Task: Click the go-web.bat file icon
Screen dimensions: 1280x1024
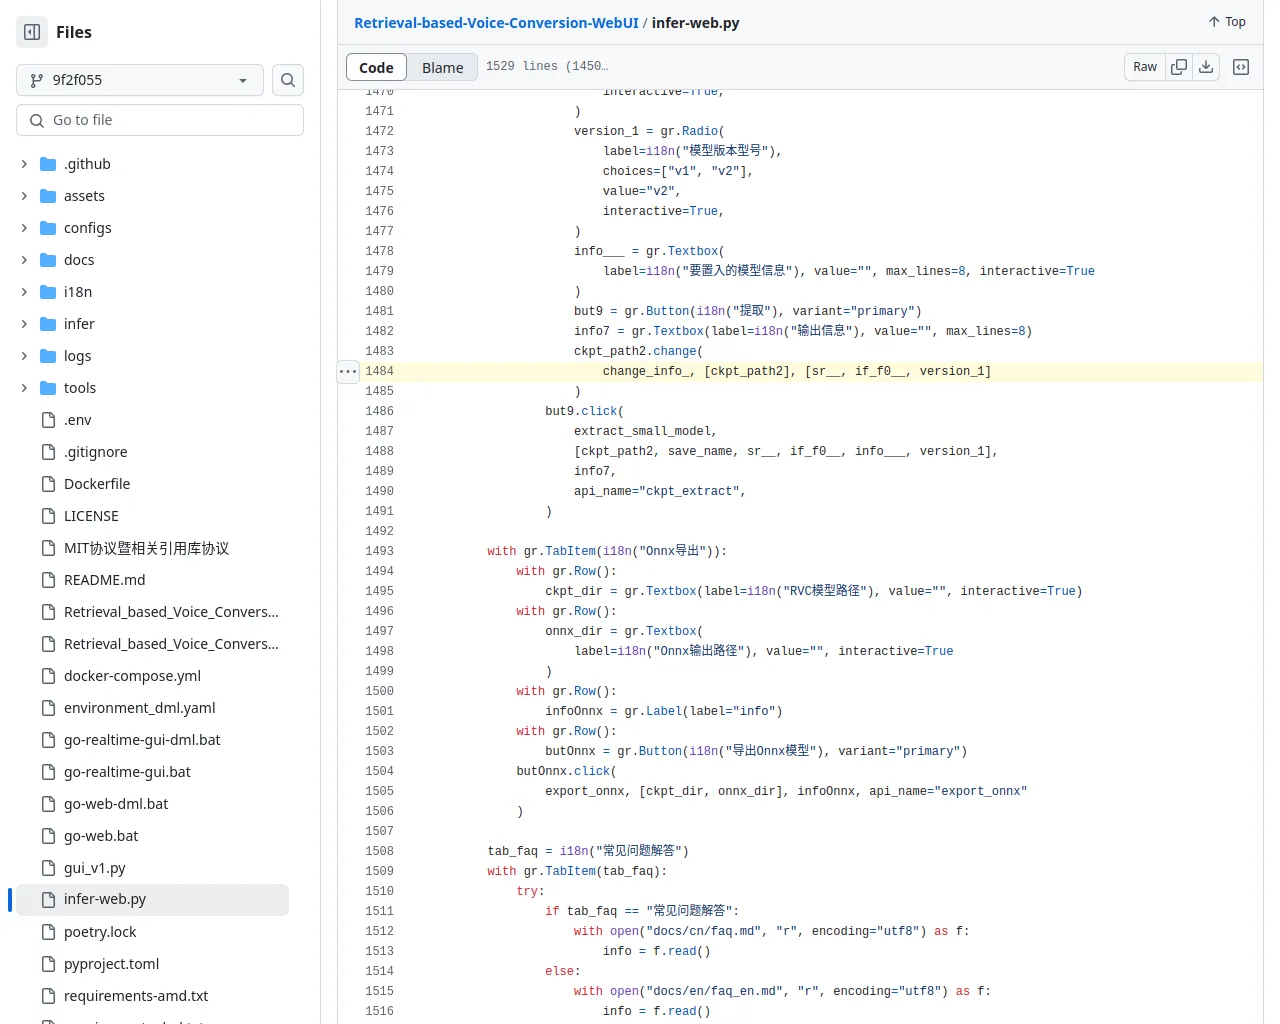Action: coord(48,836)
